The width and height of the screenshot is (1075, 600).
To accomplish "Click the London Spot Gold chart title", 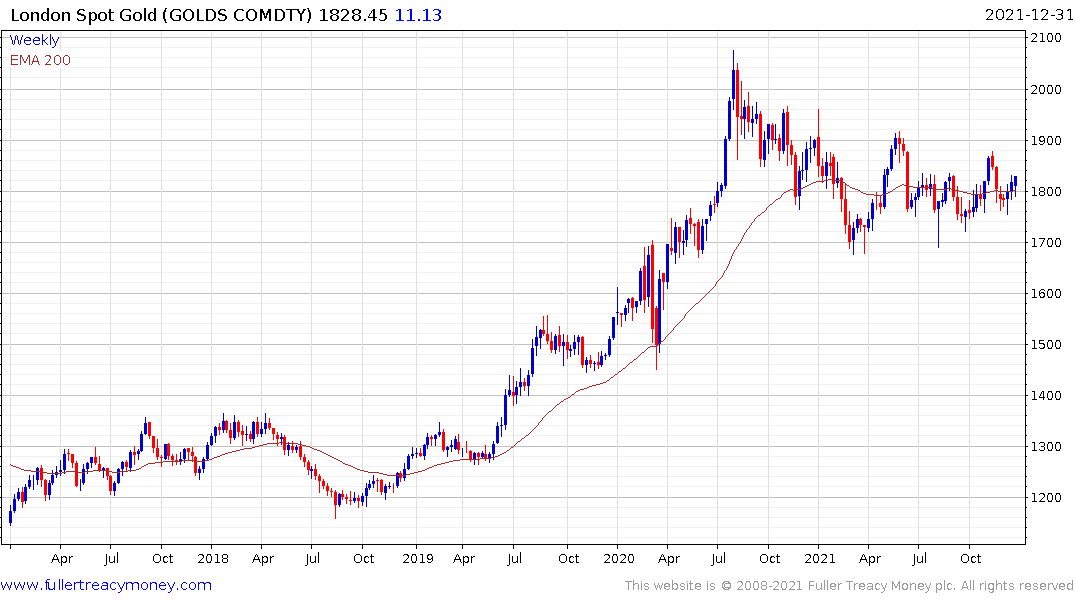I will [x=162, y=15].
